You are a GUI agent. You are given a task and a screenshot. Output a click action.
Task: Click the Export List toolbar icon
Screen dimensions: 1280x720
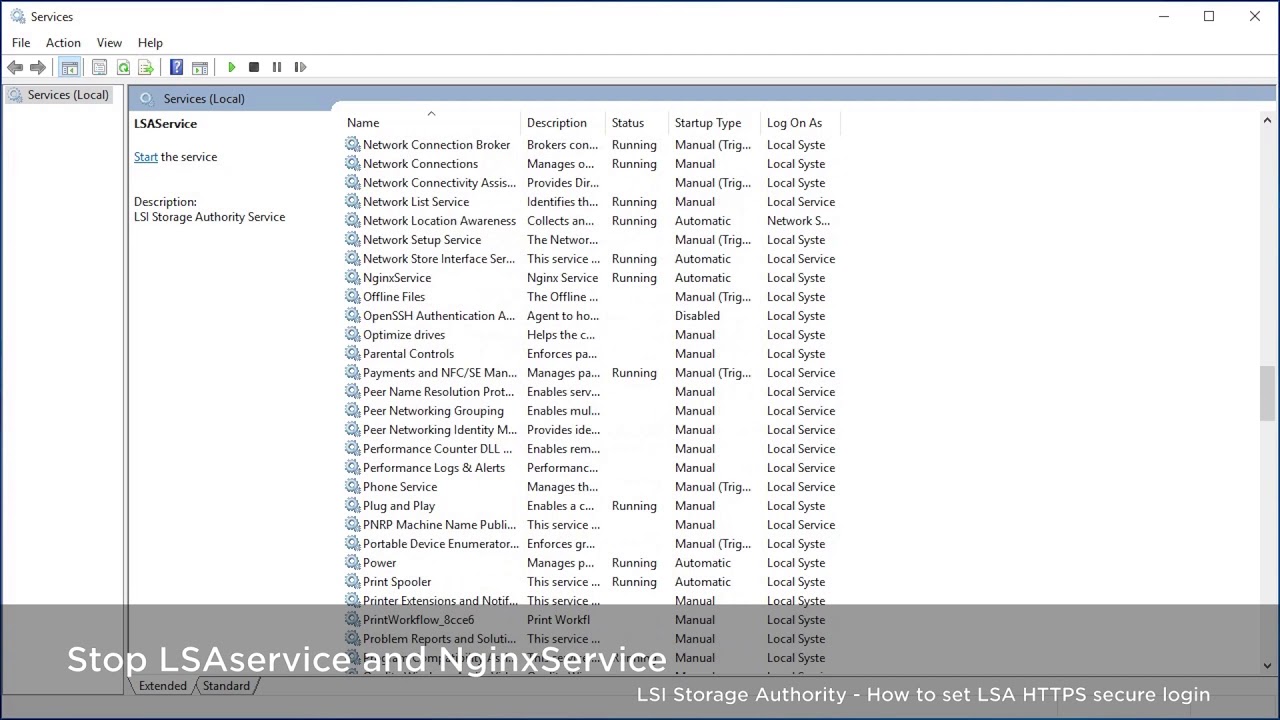[146, 67]
